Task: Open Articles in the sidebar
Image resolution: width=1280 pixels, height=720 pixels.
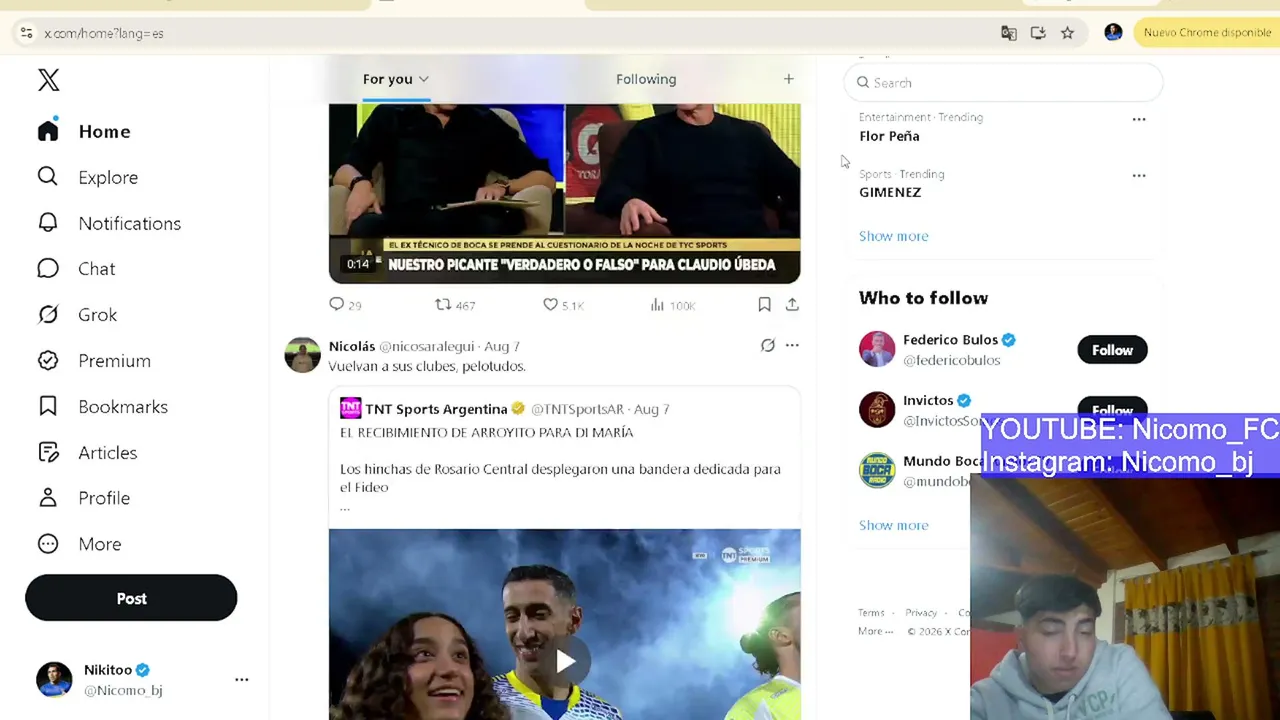Action: click(87, 453)
